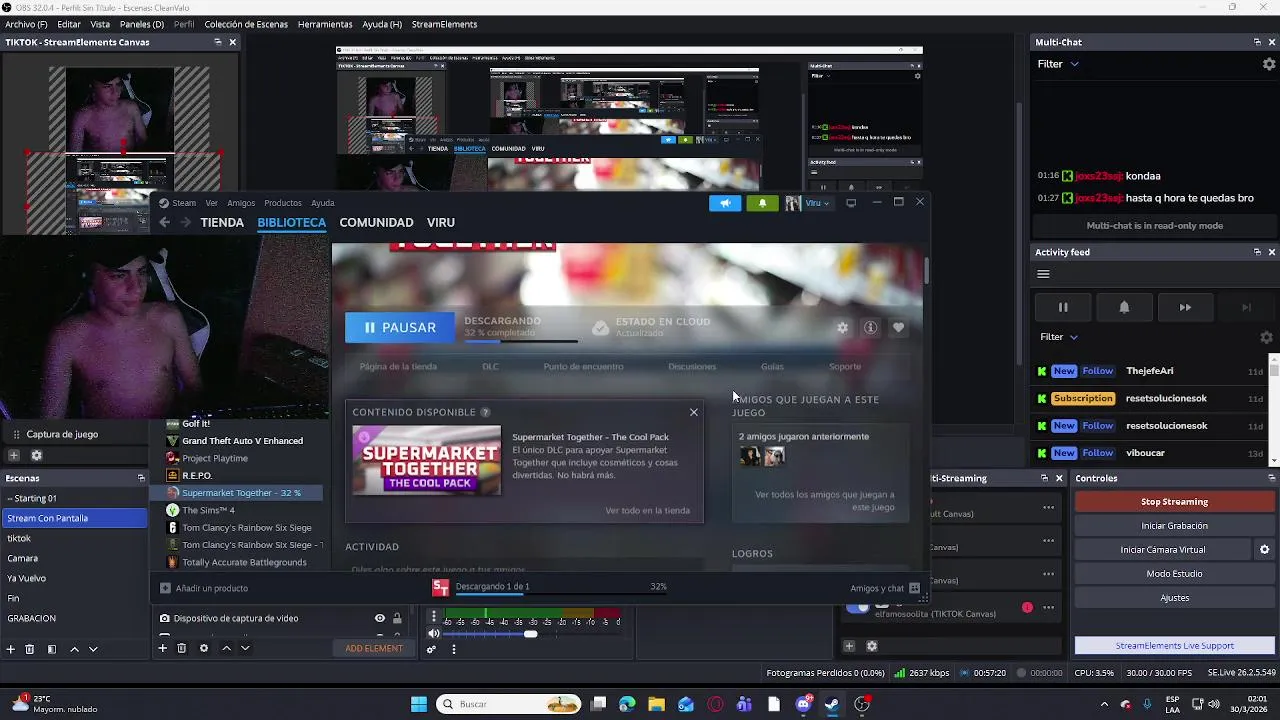
Task: Go back with Steam left arrow
Action: tap(164, 223)
